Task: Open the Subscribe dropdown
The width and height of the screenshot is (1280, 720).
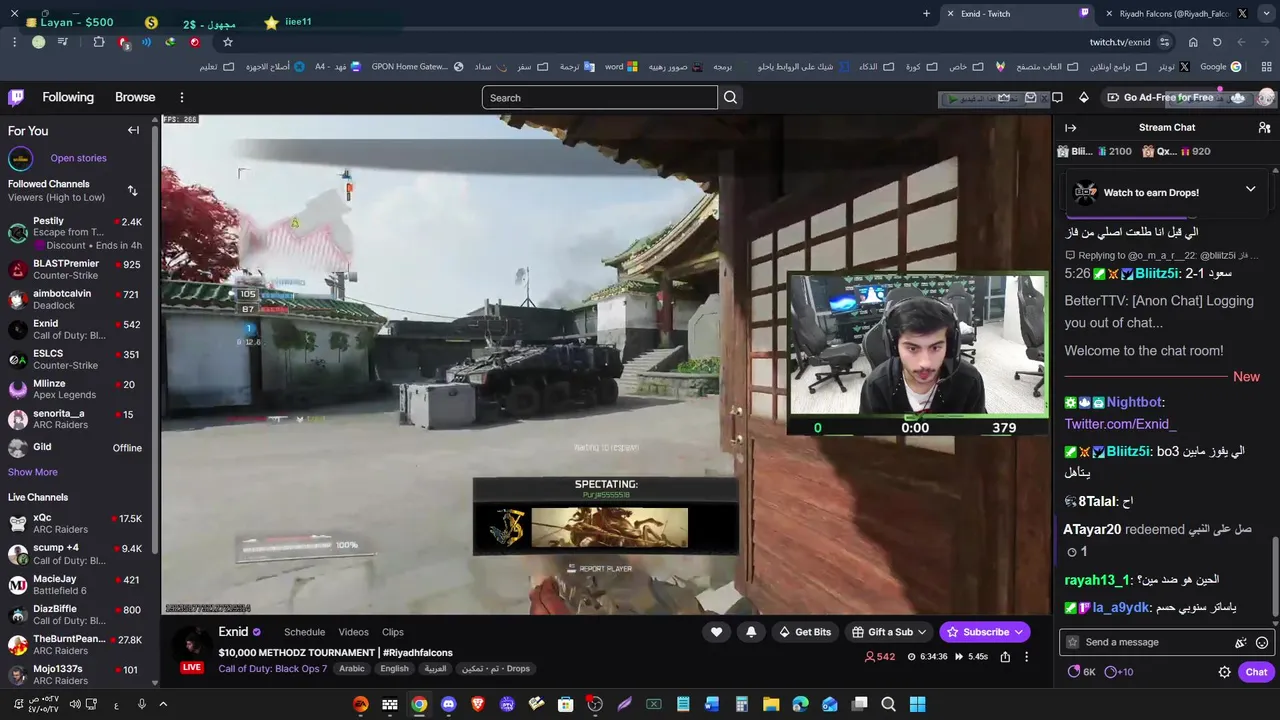Action: [x=984, y=632]
